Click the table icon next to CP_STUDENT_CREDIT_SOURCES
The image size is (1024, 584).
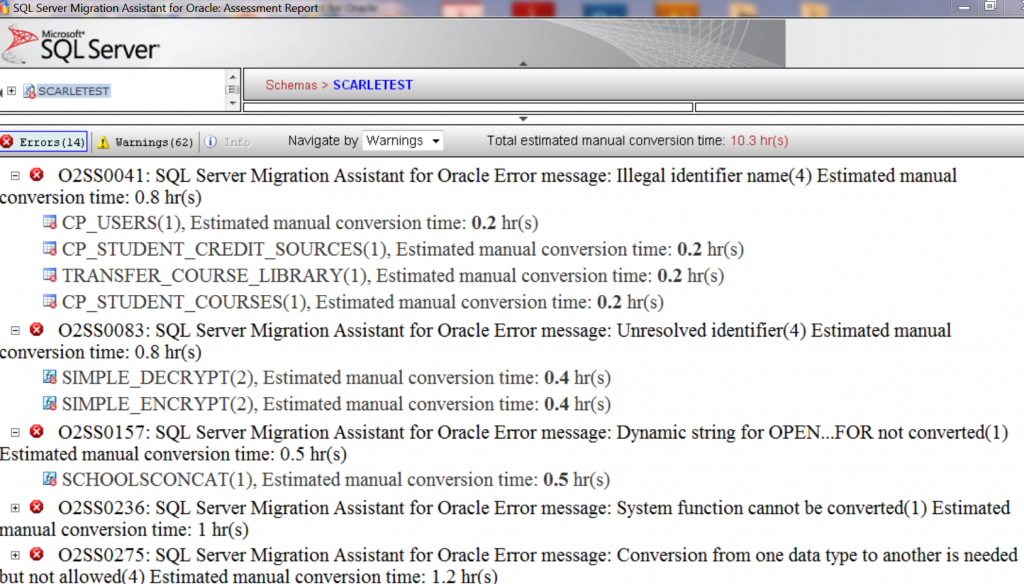click(x=50, y=248)
